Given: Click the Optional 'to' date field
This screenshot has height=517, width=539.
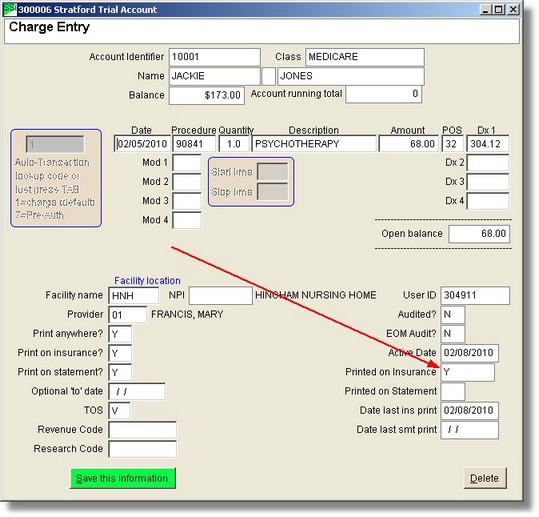Looking at the screenshot, I should point(137,392).
